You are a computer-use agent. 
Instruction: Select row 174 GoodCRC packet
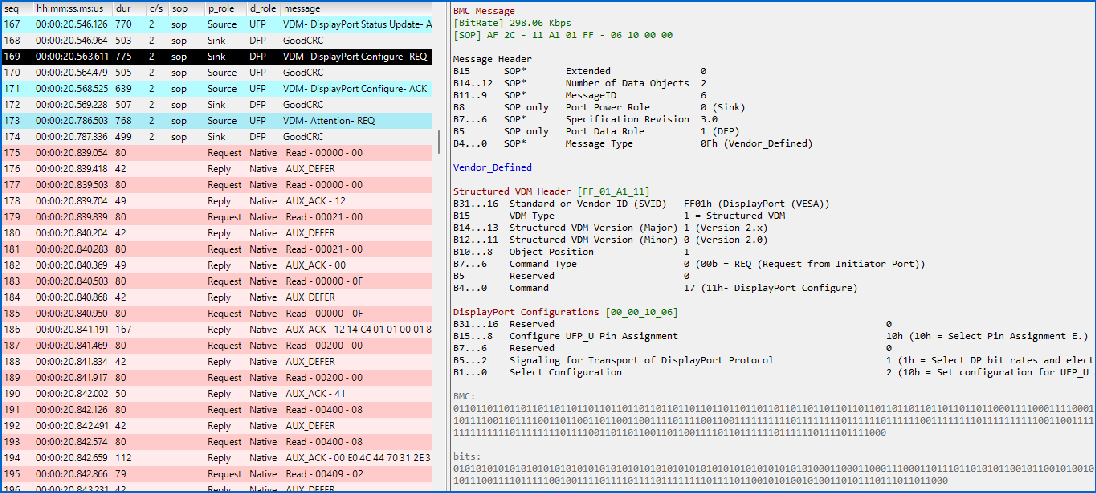pyautogui.click(x=300, y=136)
